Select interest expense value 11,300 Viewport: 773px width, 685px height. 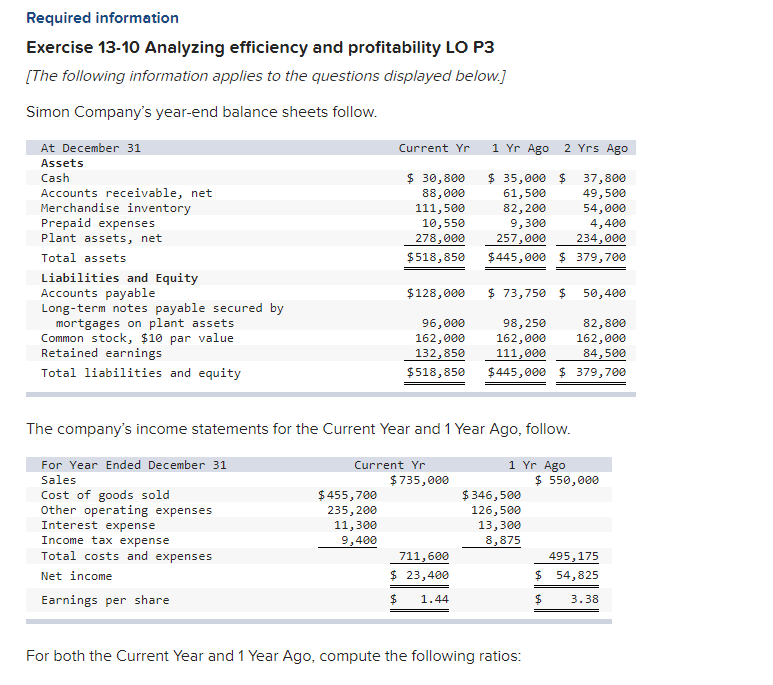[x=355, y=525]
